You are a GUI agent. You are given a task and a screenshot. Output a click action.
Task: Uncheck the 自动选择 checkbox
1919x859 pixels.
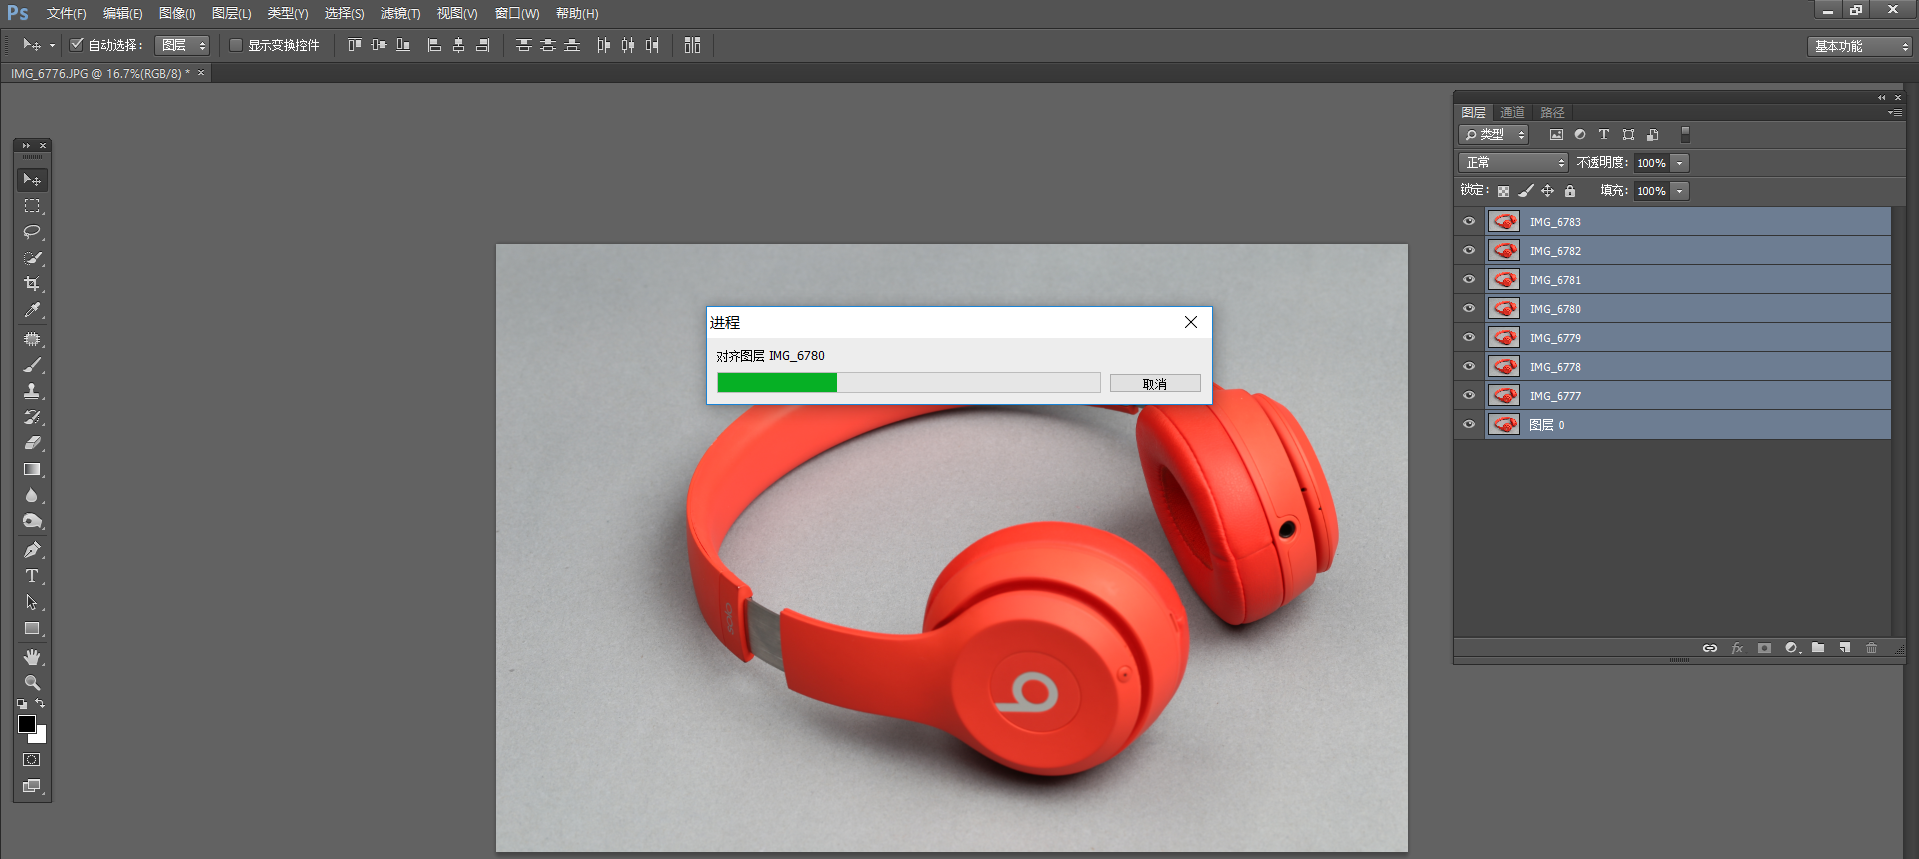coord(77,45)
